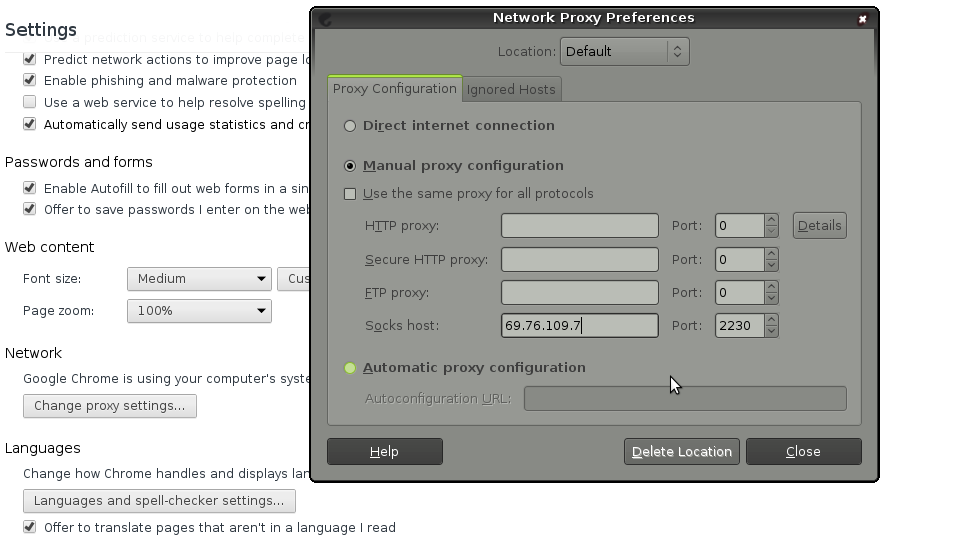Select the Proxy Configuration tab

click(x=394, y=89)
